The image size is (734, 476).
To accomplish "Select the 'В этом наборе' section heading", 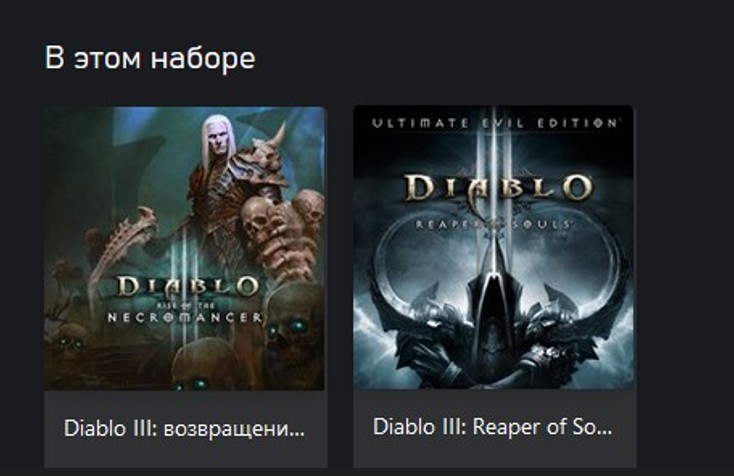I will click(150, 58).
